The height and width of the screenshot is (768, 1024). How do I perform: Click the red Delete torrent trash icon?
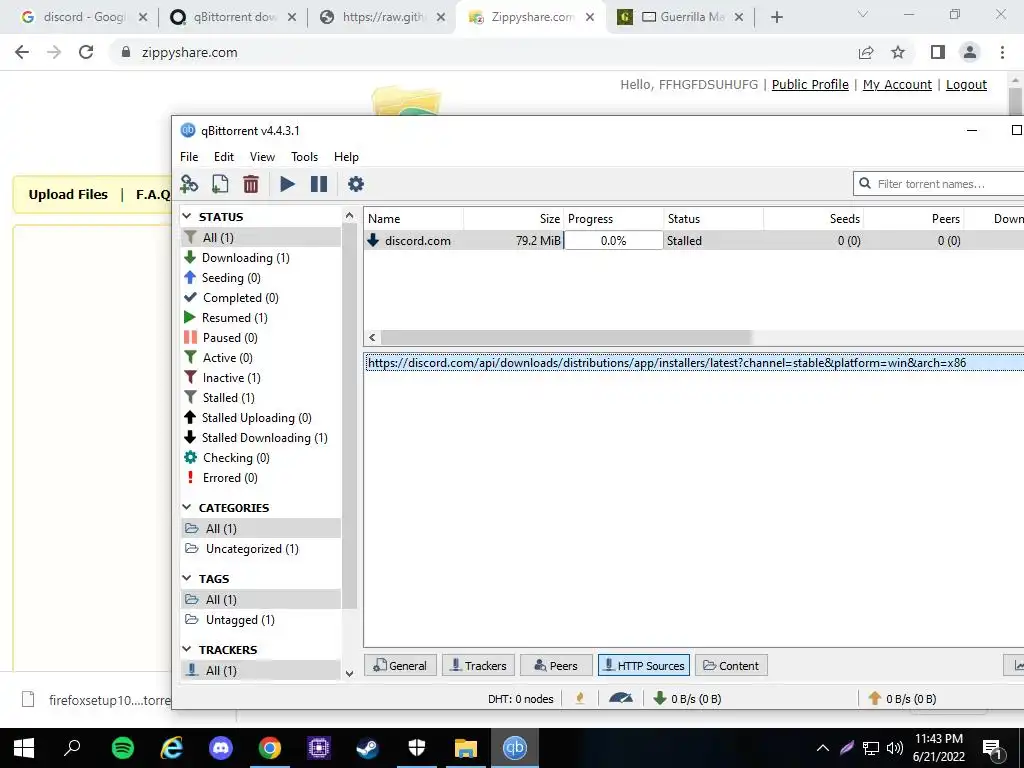pyautogui.click(x=251, y=184)
